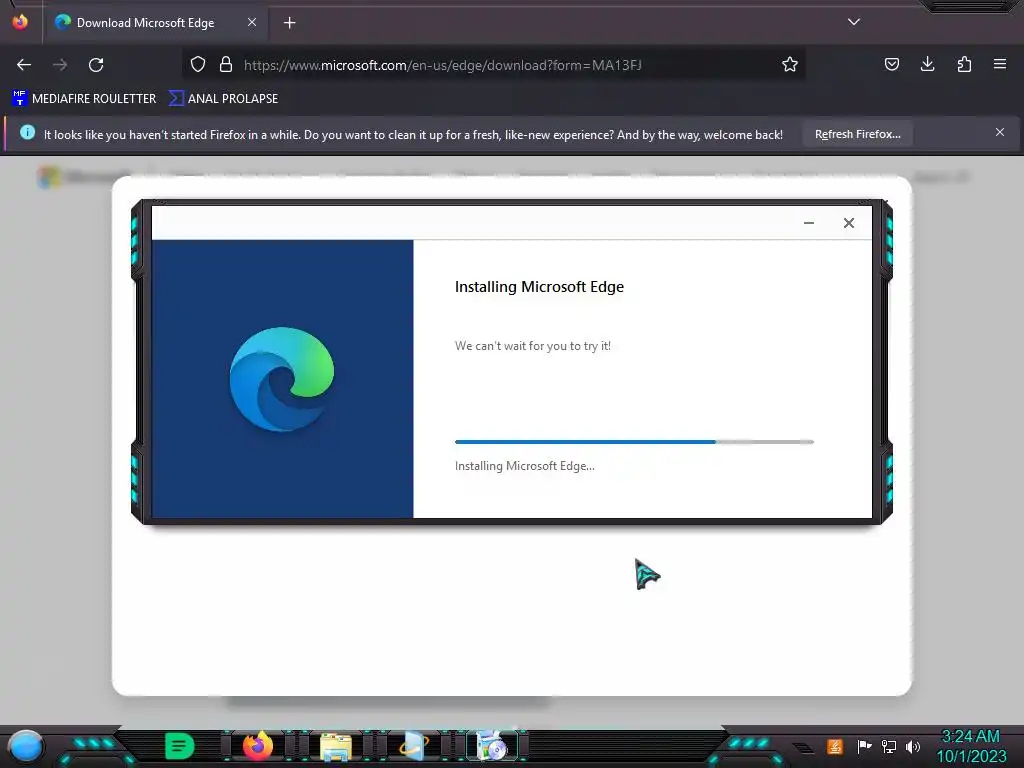
Task: Click the notification bar info icon
Action: (x=27, y=133)
